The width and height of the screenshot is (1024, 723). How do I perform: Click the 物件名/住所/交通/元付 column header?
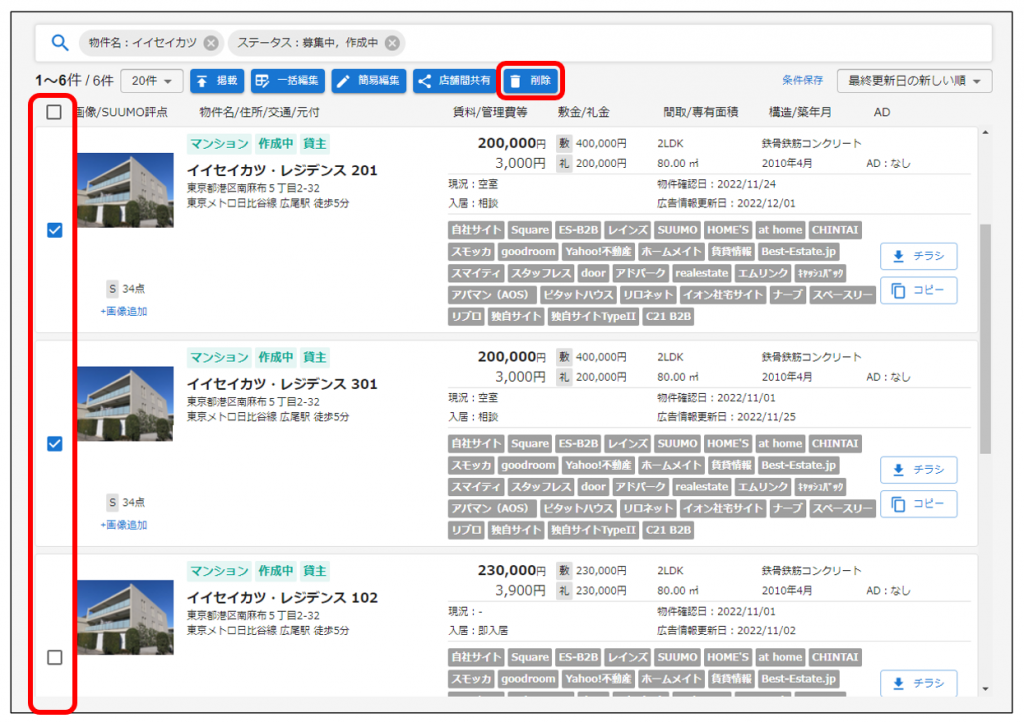pos(259,112)
